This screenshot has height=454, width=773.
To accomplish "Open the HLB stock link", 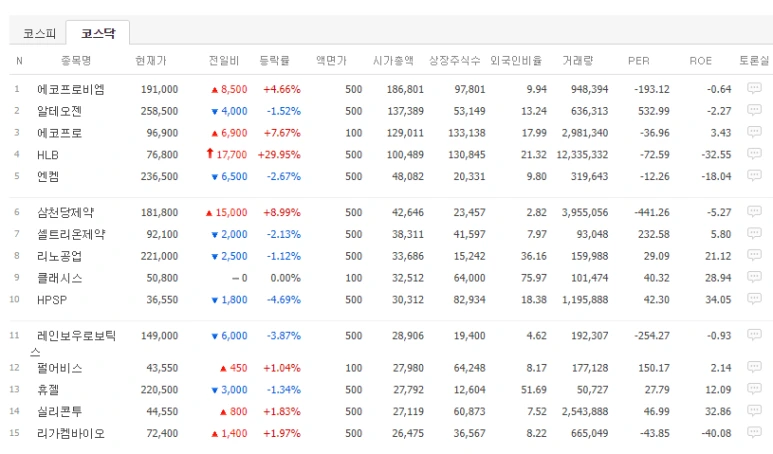I will tap(48, 155).
